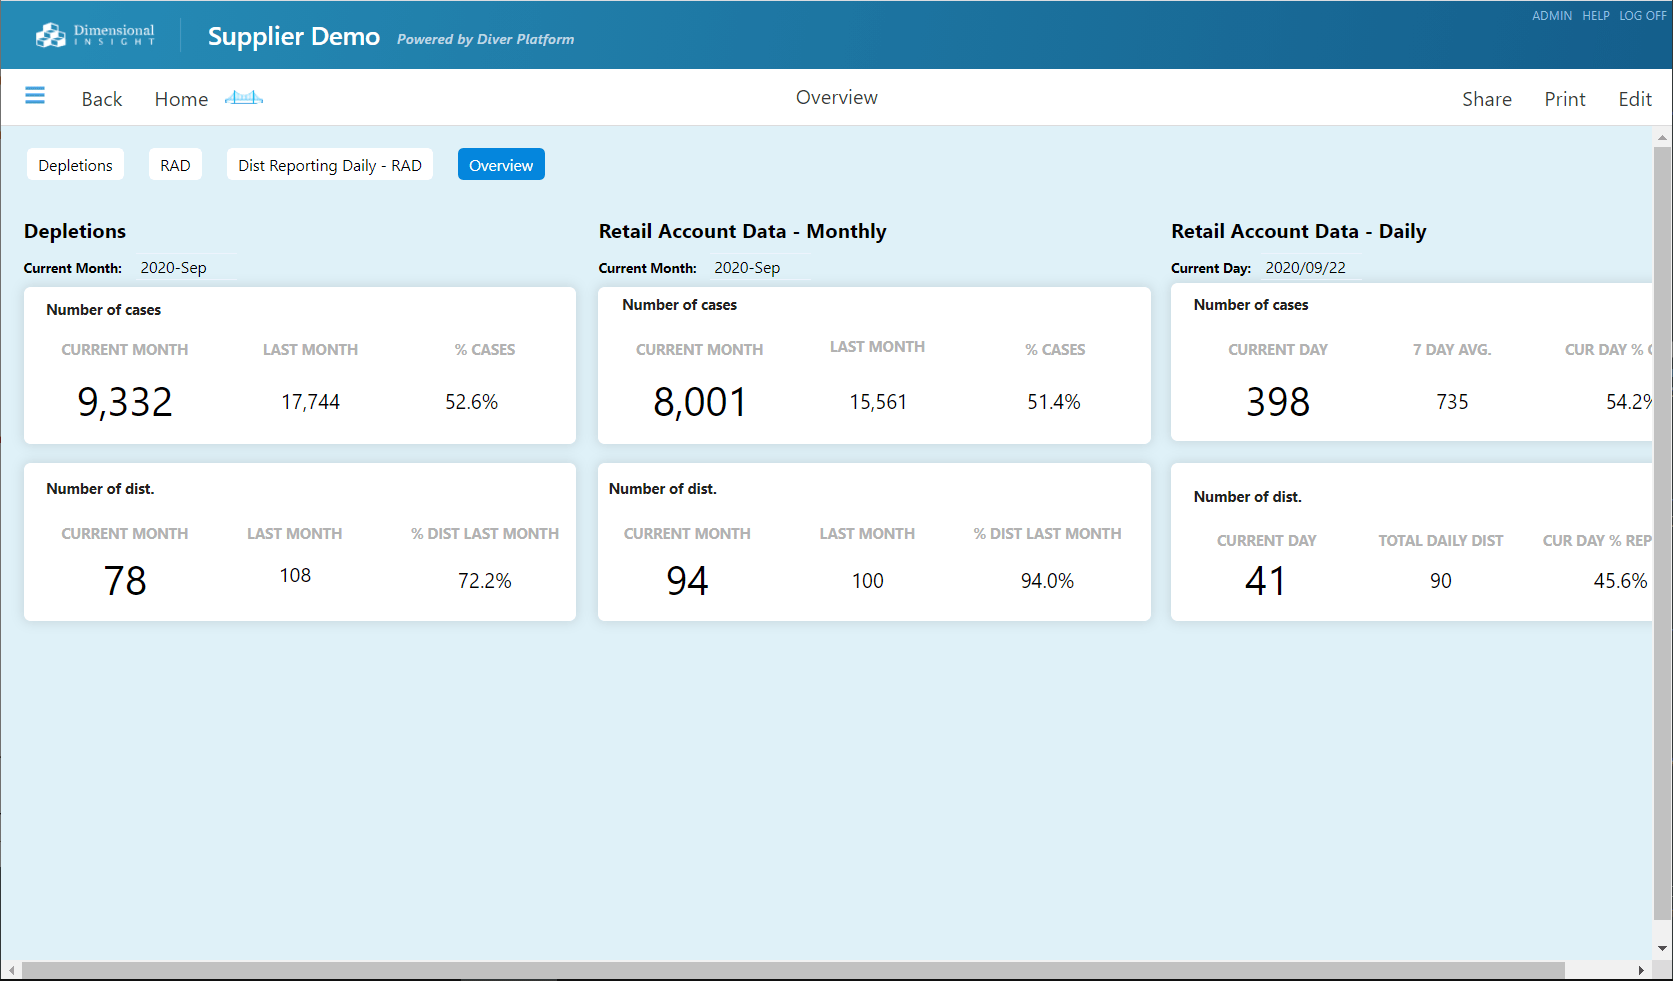Click the horizontal scrollbar left arrow

tap(11, 970)
